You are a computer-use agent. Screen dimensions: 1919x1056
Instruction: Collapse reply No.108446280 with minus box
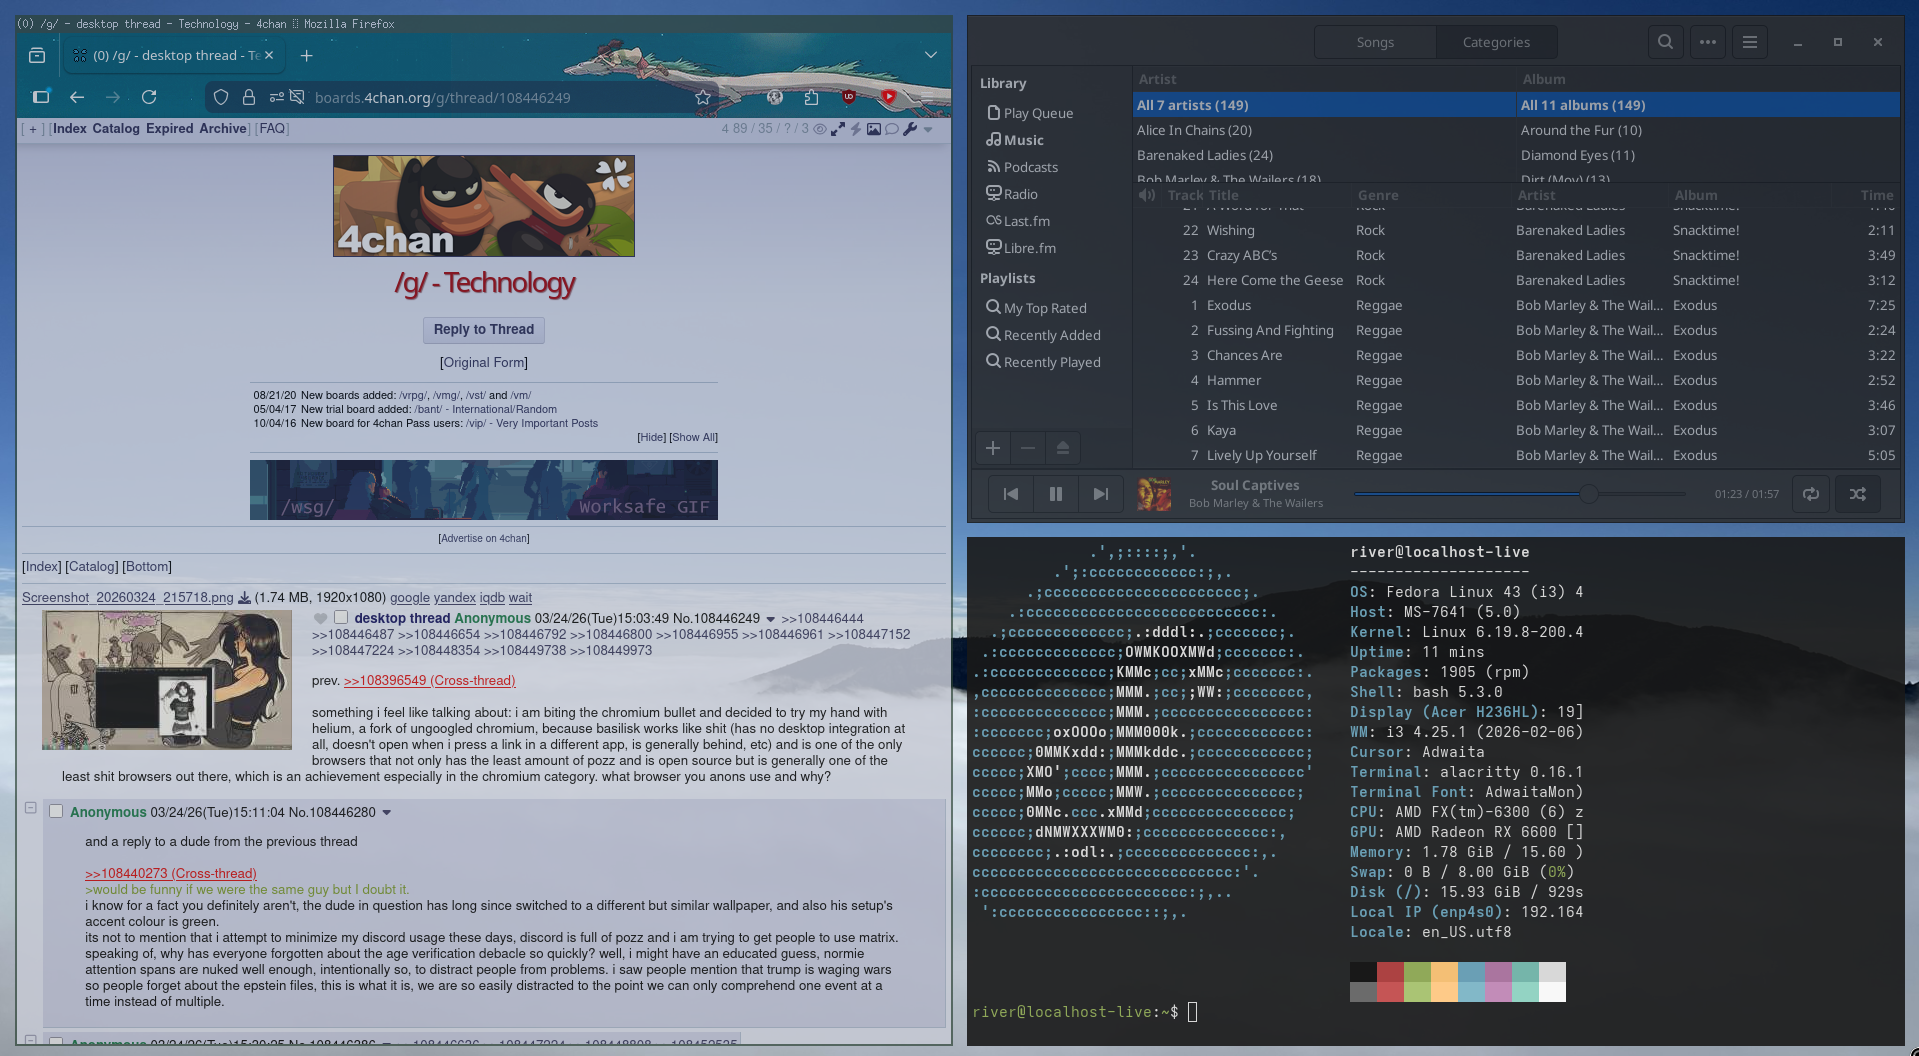[x=30, y=808]
